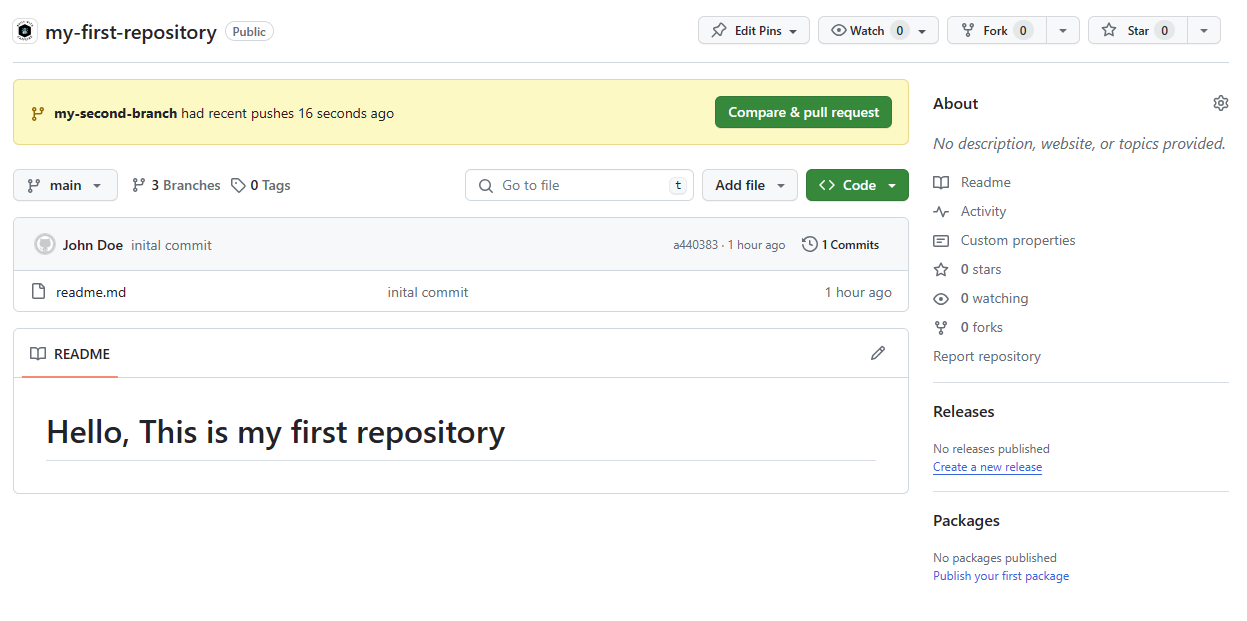Click the 1 hour ago timestamp in readme.md row

(x=858, y=292)
